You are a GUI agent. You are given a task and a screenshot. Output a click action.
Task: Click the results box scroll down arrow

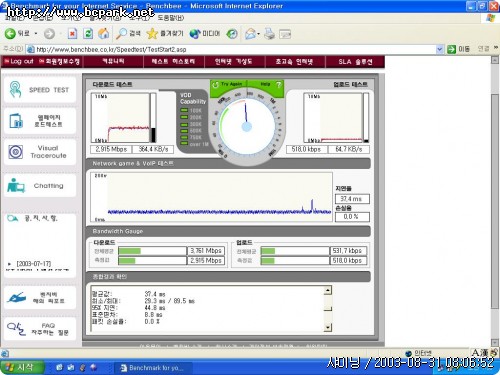click(328, 327)
